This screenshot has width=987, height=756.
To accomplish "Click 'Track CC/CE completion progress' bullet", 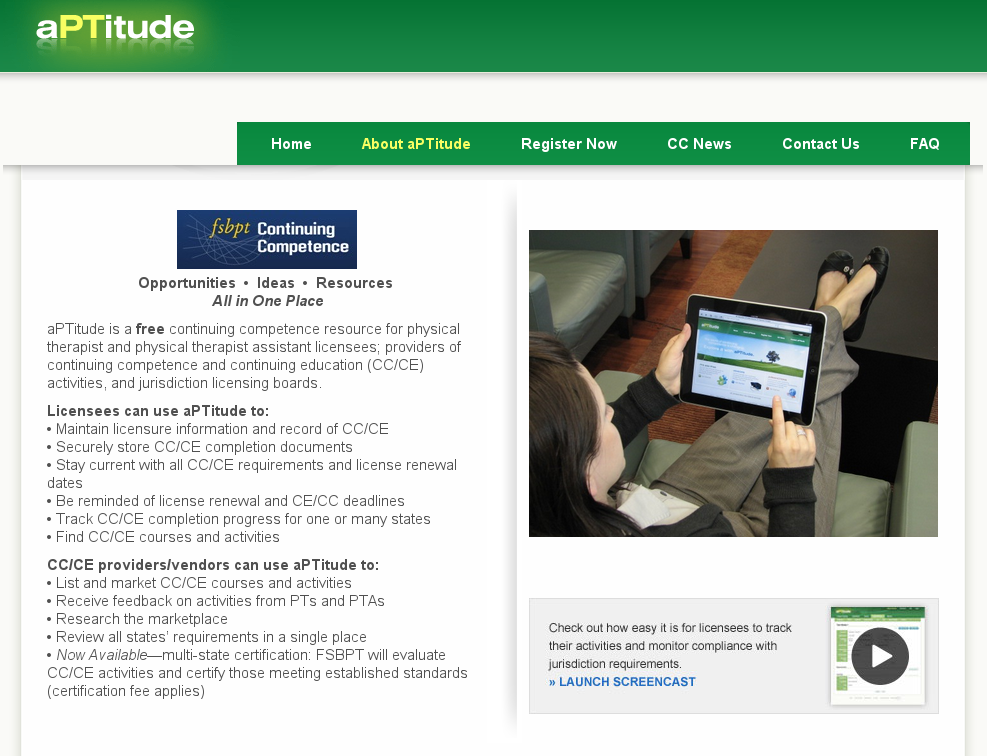I will (239, 519).
